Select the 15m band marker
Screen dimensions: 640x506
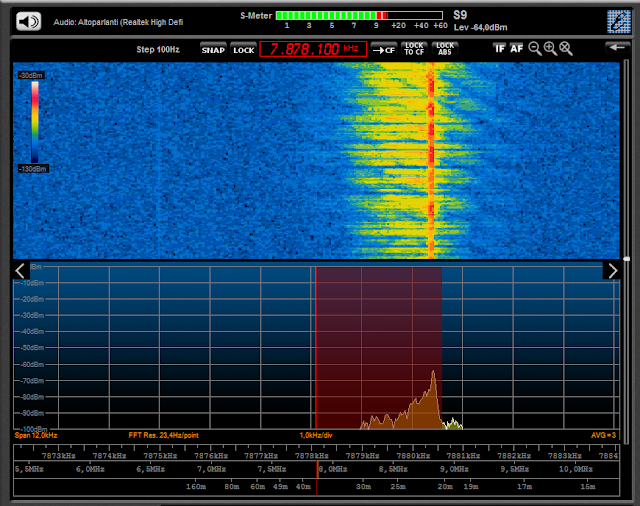[588, 487]
